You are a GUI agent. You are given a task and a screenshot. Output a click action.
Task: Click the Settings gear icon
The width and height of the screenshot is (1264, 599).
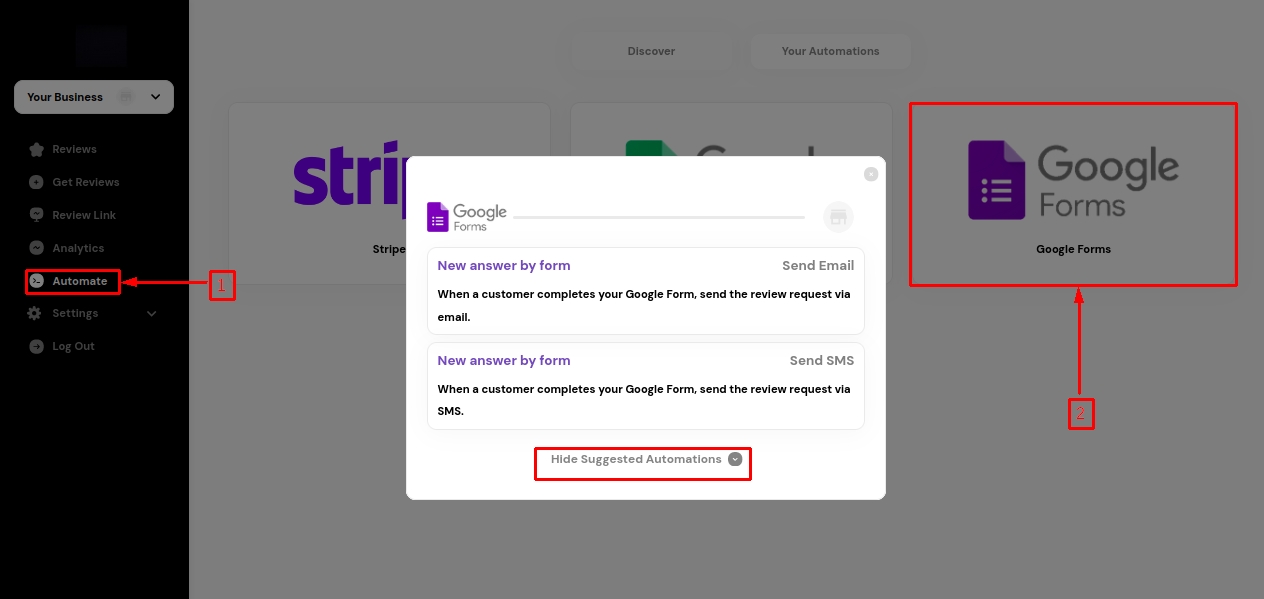point(36,313)
